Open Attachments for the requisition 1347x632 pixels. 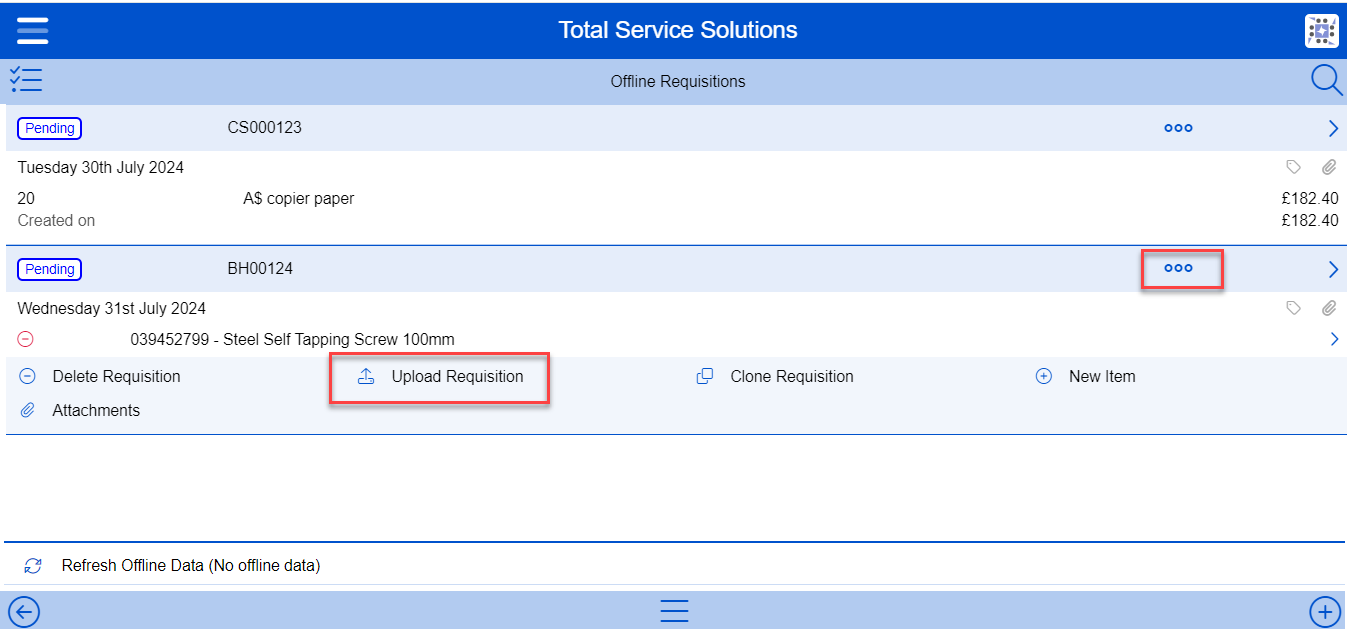(x=80, y=411)
